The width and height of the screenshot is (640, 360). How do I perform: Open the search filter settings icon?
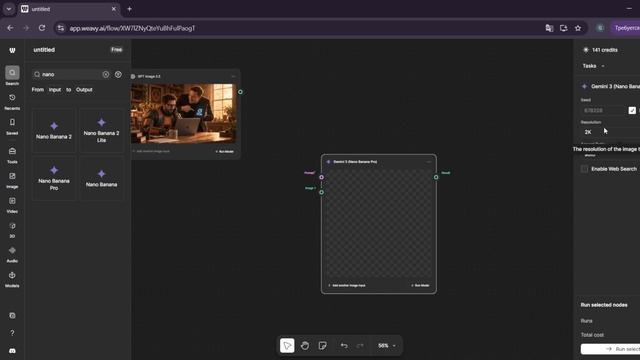tap(118, 74)
